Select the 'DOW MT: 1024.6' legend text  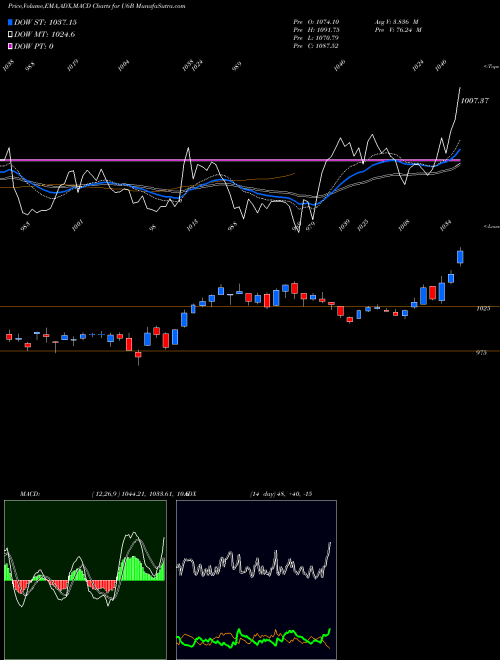45,35
